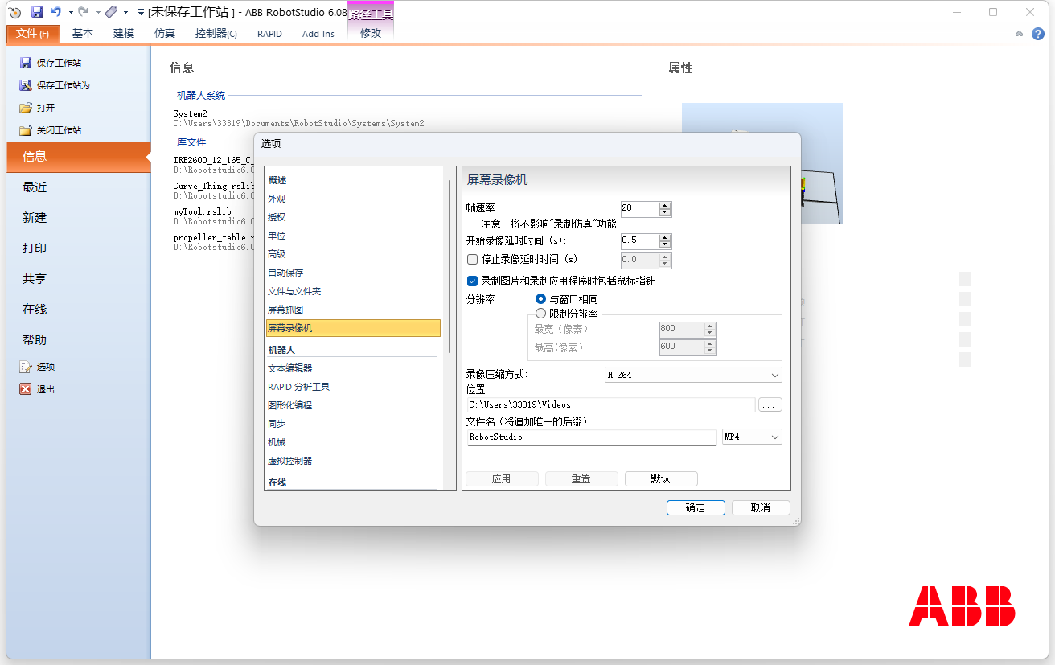The height and width of the screenshot is (665, 1055).
Task: Click the red 退出 exit icon
Action: pyautogui.click(x=26, y=389)
